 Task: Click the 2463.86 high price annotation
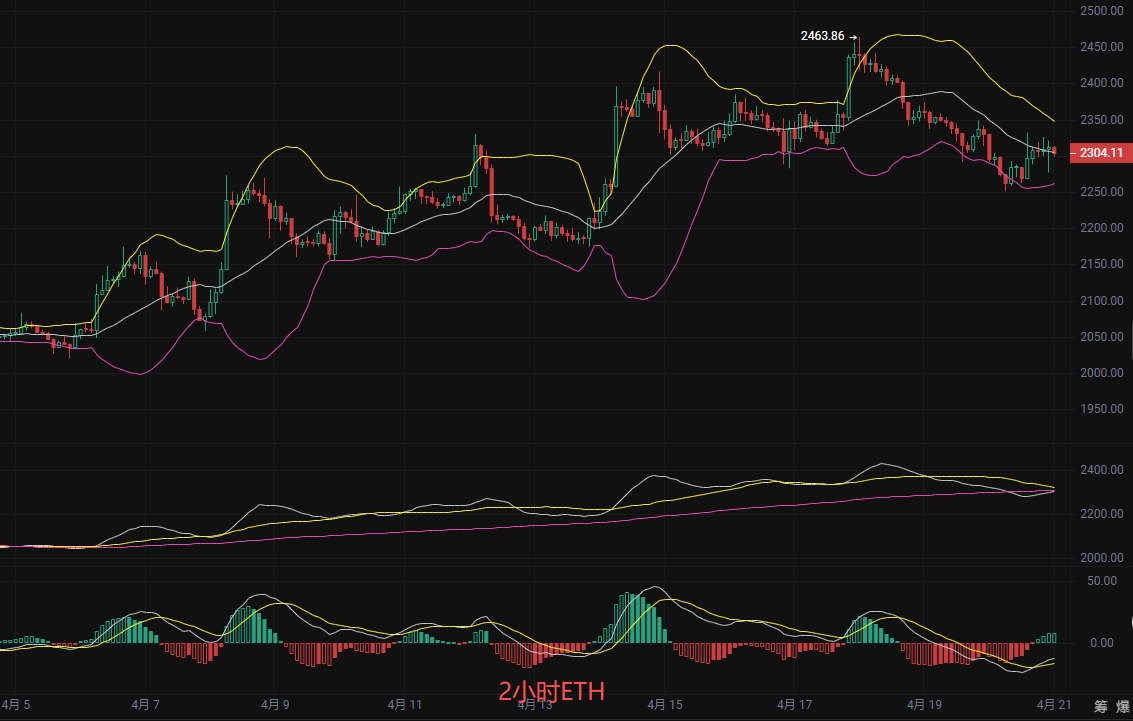822,36
